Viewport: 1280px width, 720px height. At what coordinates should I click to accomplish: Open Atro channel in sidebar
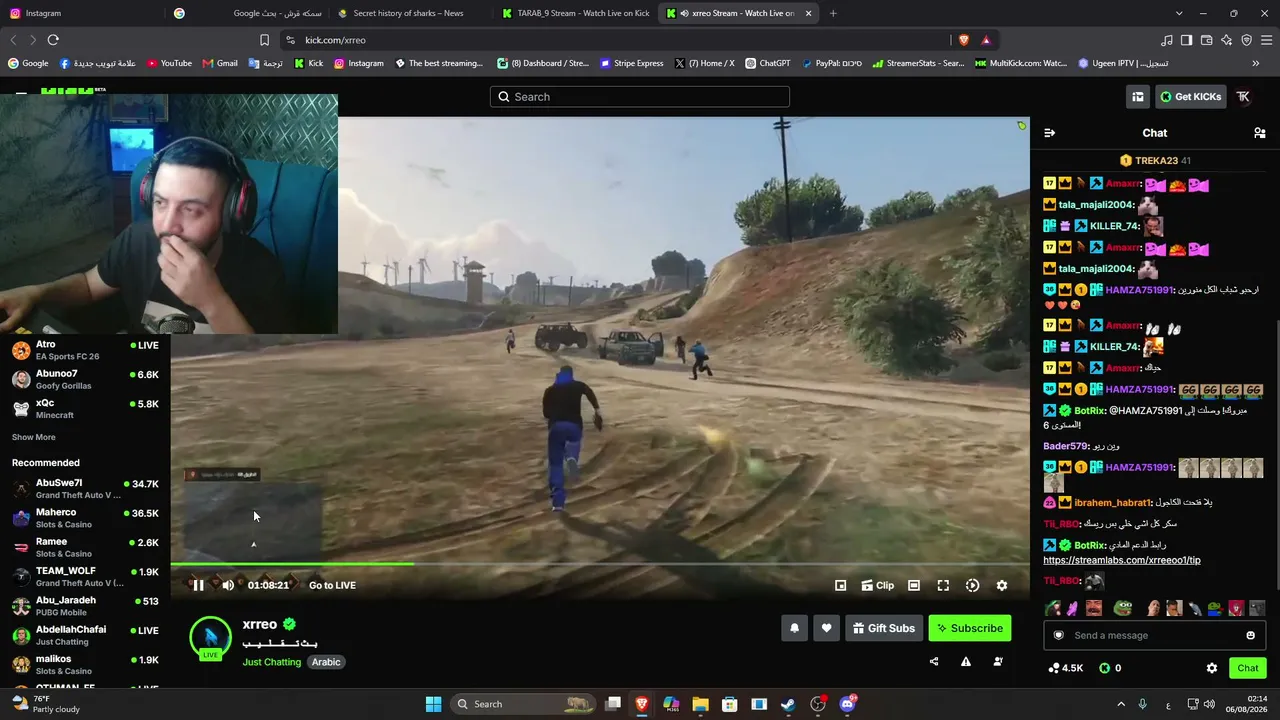tap(85, 350)
